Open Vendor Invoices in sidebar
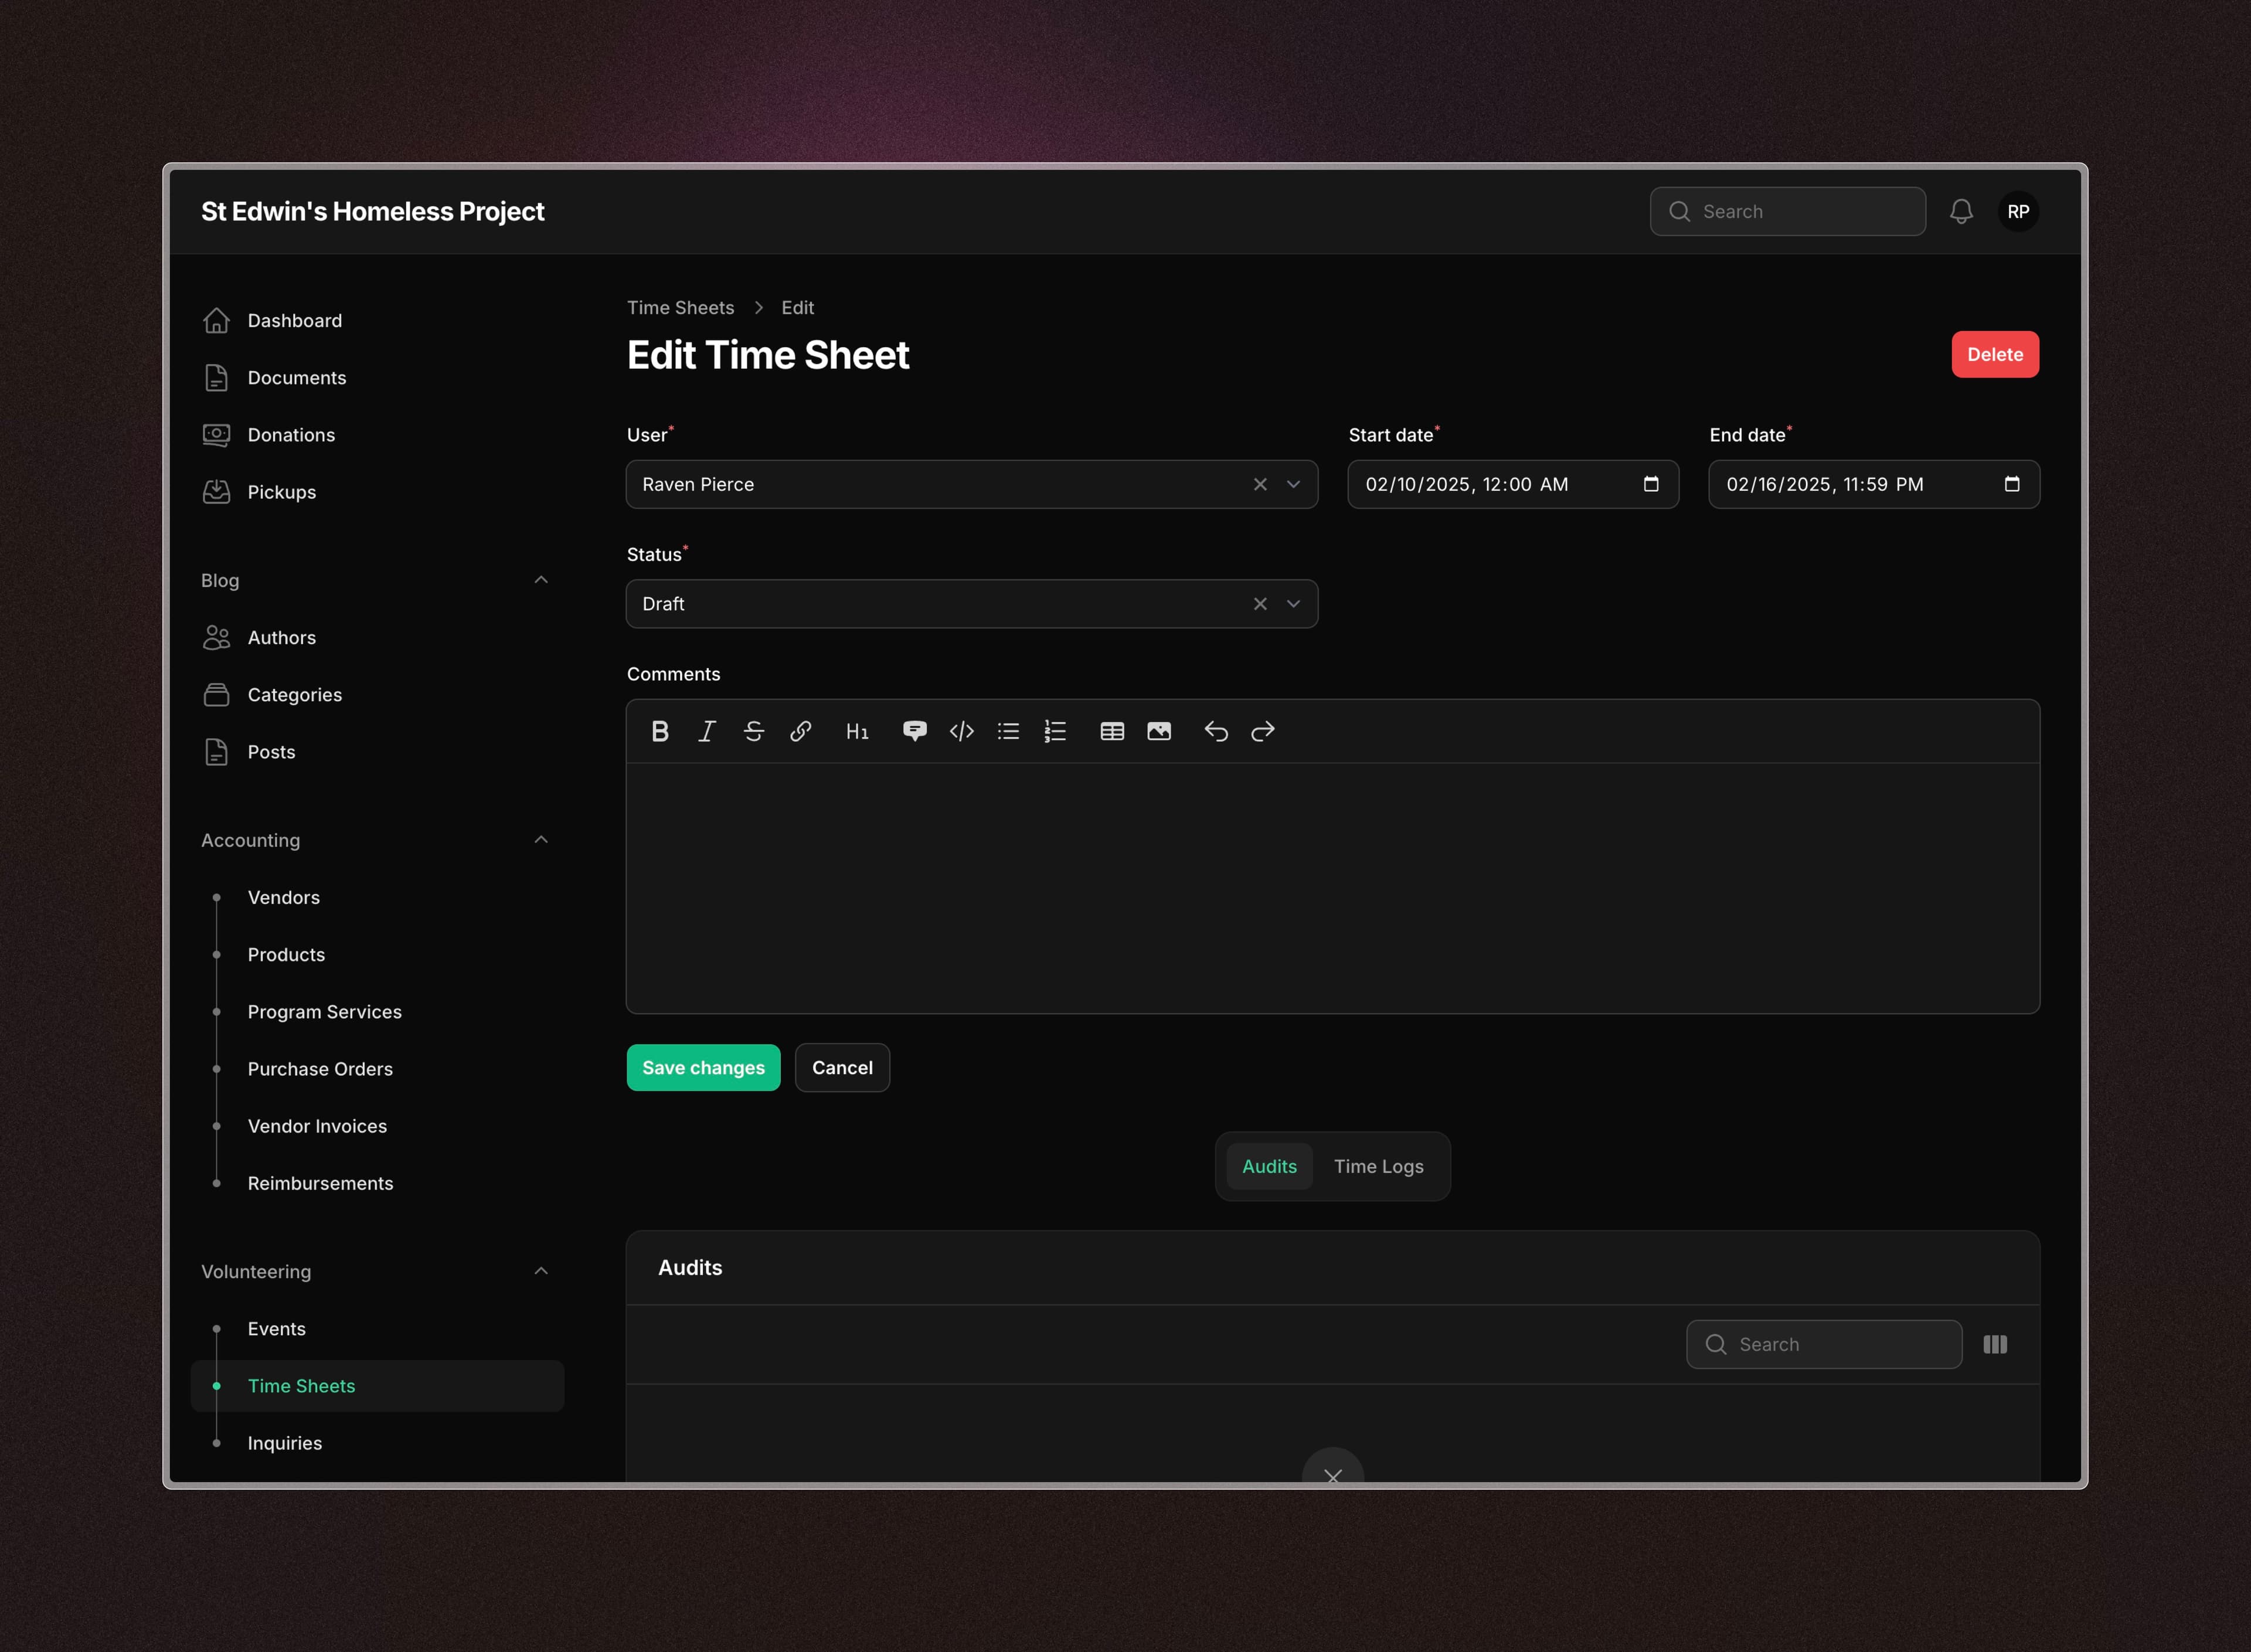2251x1652 pixels. click(377, 1126)
